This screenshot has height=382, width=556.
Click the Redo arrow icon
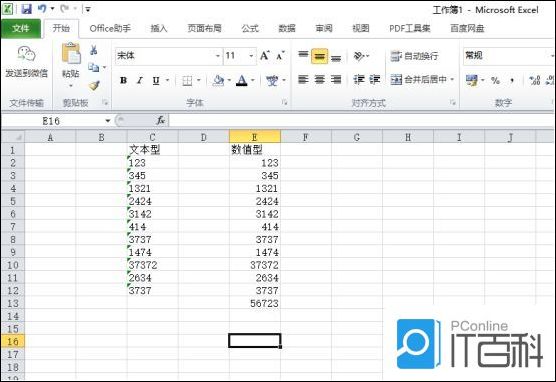pos(65,9)
